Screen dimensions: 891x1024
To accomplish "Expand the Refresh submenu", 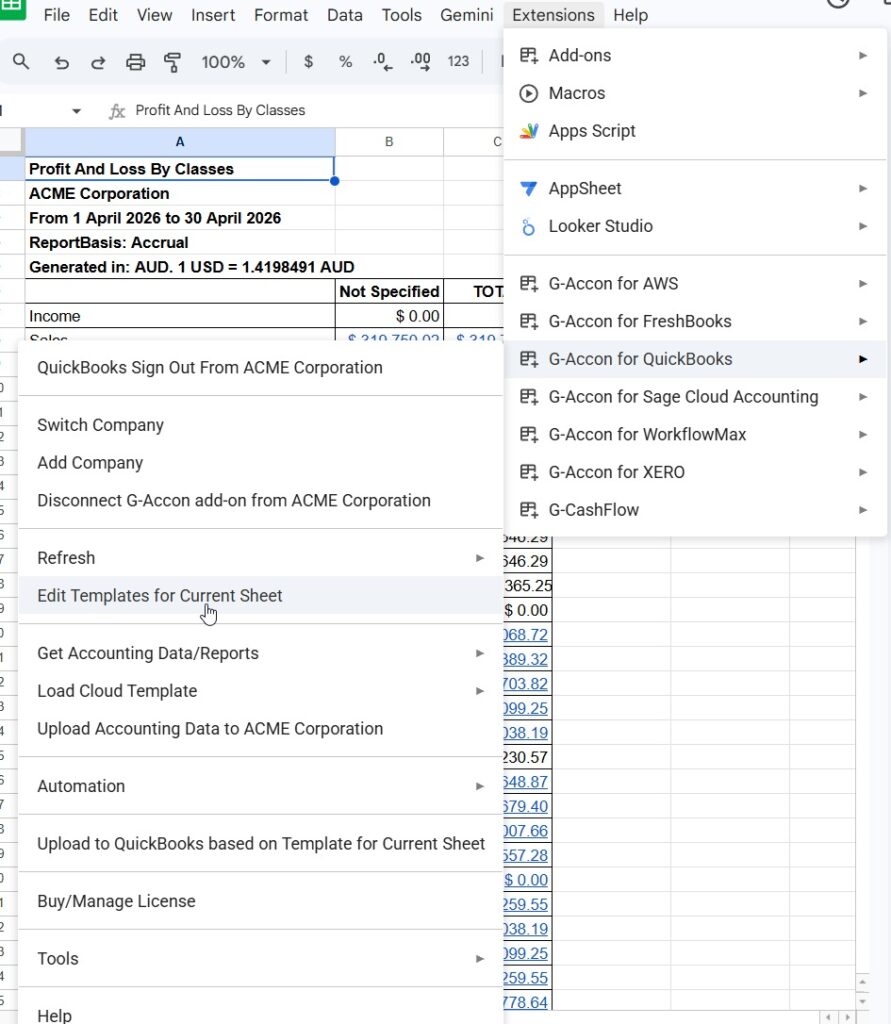I will click(260, 558).
